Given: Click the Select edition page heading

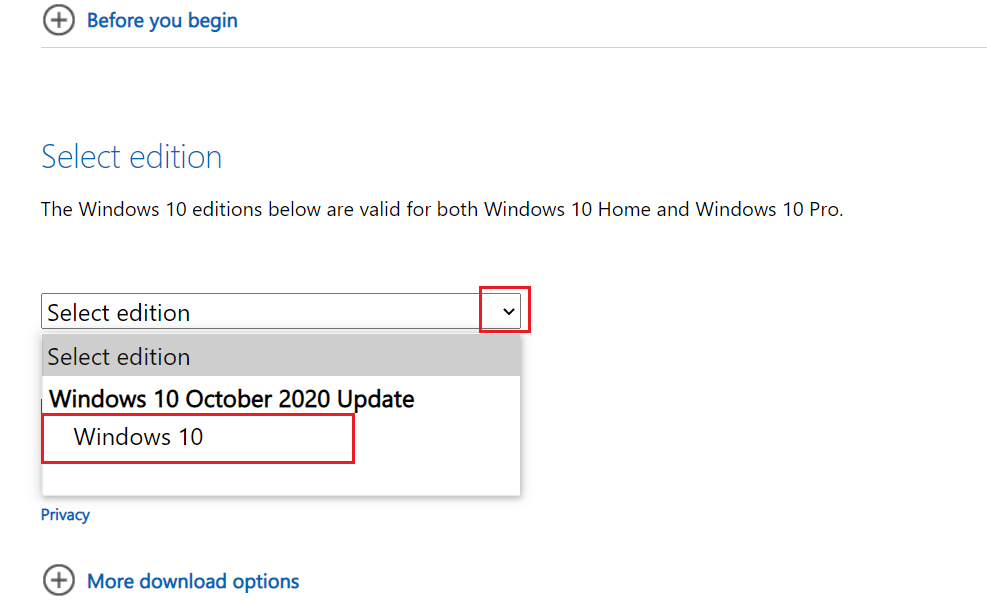Looking at the screenshot, I should coord(132,157).
